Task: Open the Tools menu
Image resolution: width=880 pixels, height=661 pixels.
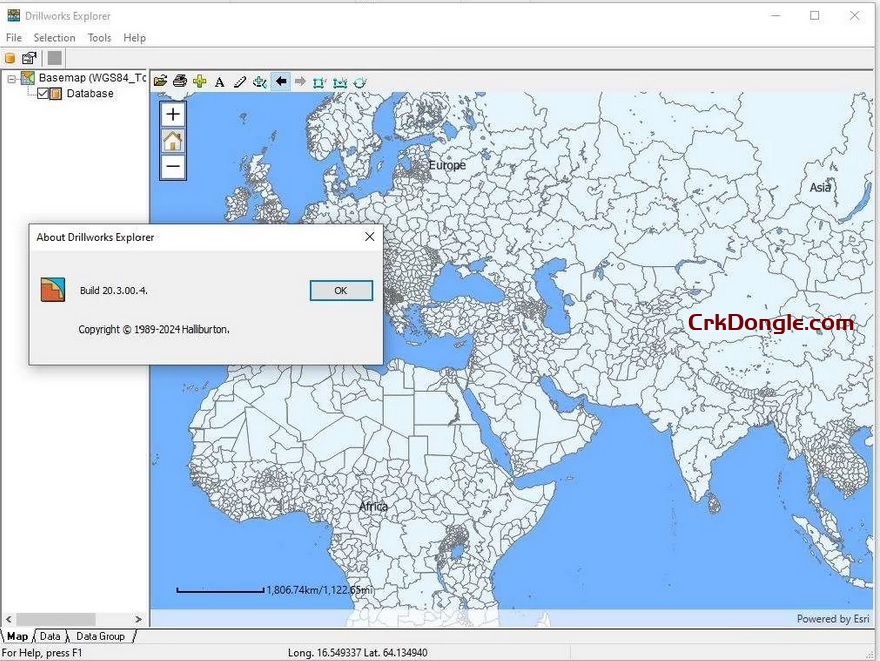Action: point(98,37)
